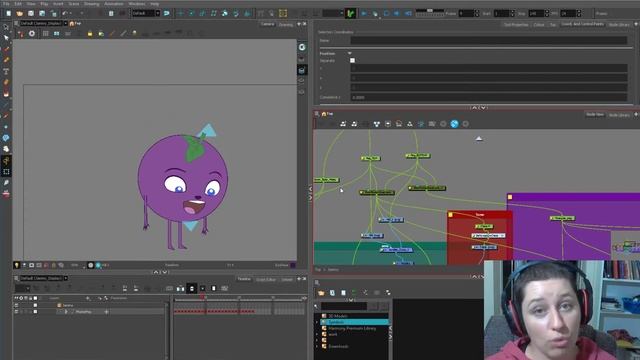Click the yellow lock icon in Camera toolbar
Screen dimensions: 640x360
pyautogui.click(x=90, y=33)
